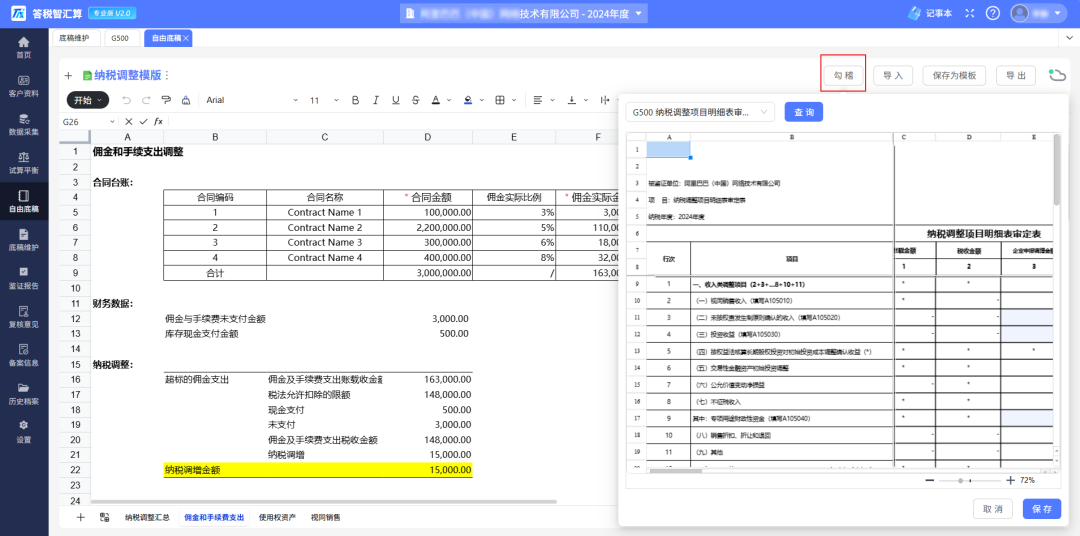Click the help question mark icon
This screenshot has width=1080, height=536.
(x=993, y=13)
